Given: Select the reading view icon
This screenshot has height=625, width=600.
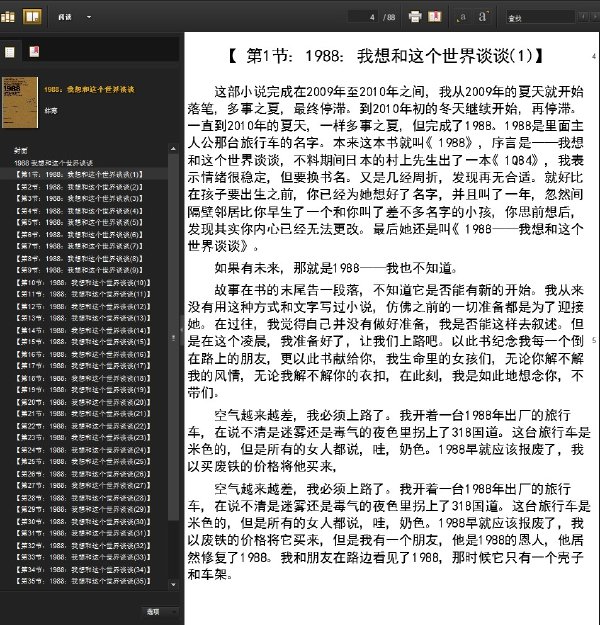Looking at the screenshot, I should point(32,17).
